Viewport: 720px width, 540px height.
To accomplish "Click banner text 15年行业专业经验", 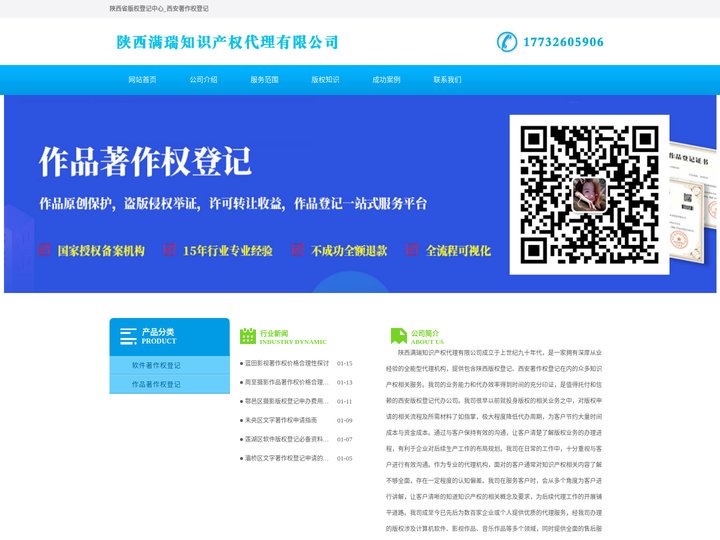I will click(227, 250).
